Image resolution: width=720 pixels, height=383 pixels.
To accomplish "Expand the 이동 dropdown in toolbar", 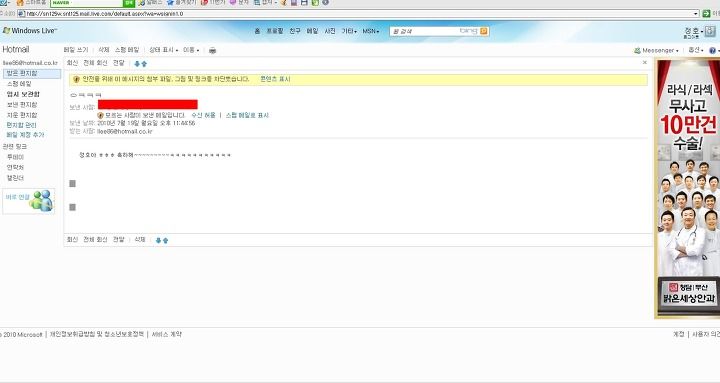I will click(191, 50).
